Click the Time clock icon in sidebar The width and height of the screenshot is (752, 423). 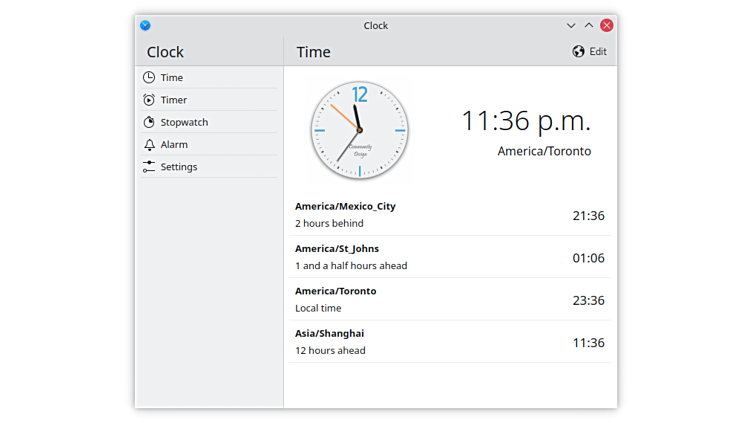point(149,78)
